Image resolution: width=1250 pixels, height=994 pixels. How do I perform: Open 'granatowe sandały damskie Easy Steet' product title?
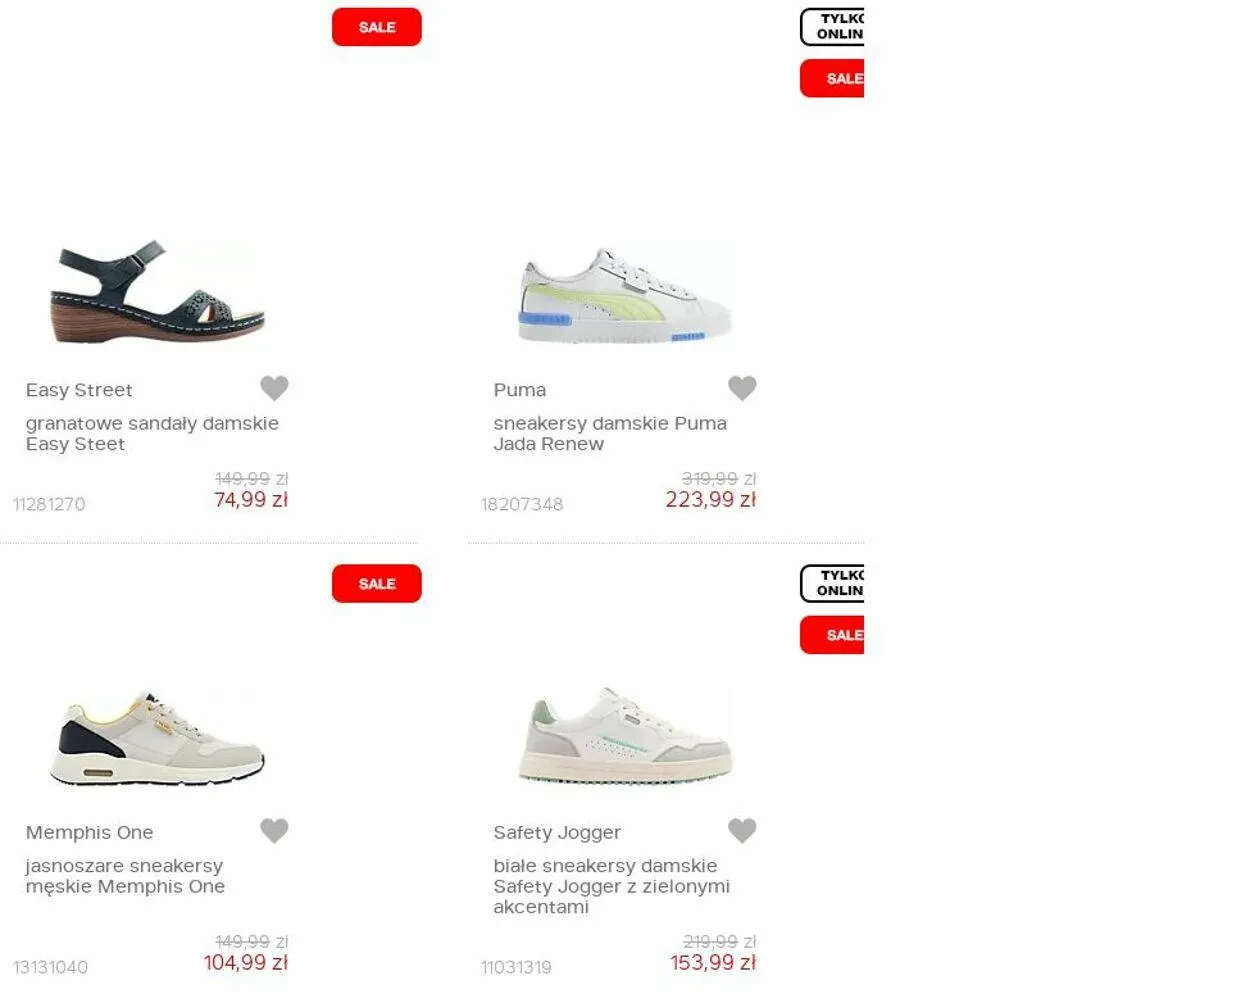[152, 434]
